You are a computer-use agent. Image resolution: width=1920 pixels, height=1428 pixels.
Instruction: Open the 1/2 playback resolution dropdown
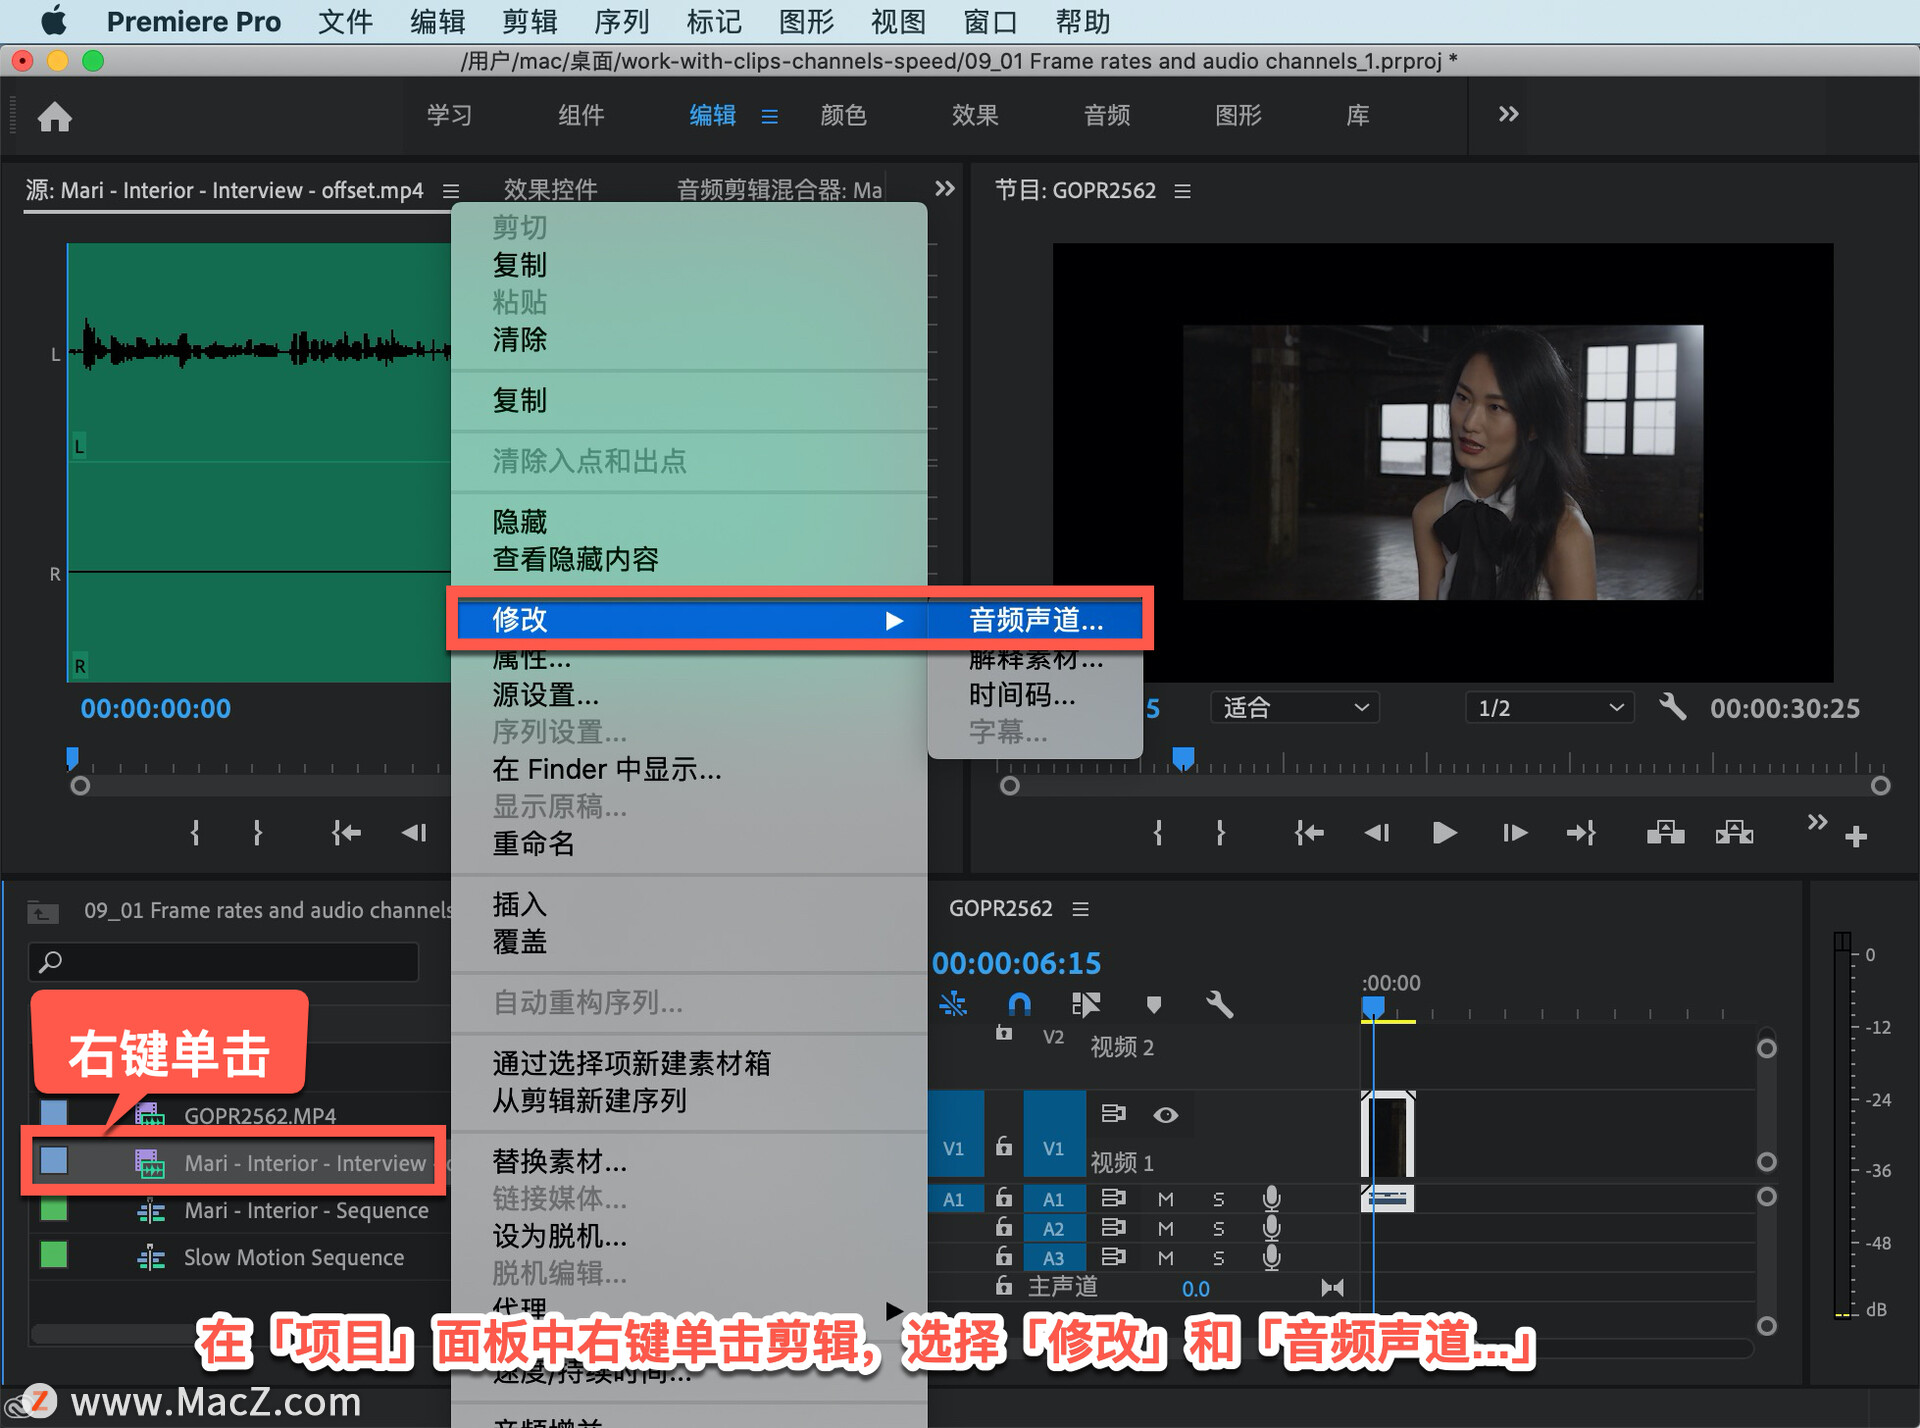click(x=1549, y=708)
